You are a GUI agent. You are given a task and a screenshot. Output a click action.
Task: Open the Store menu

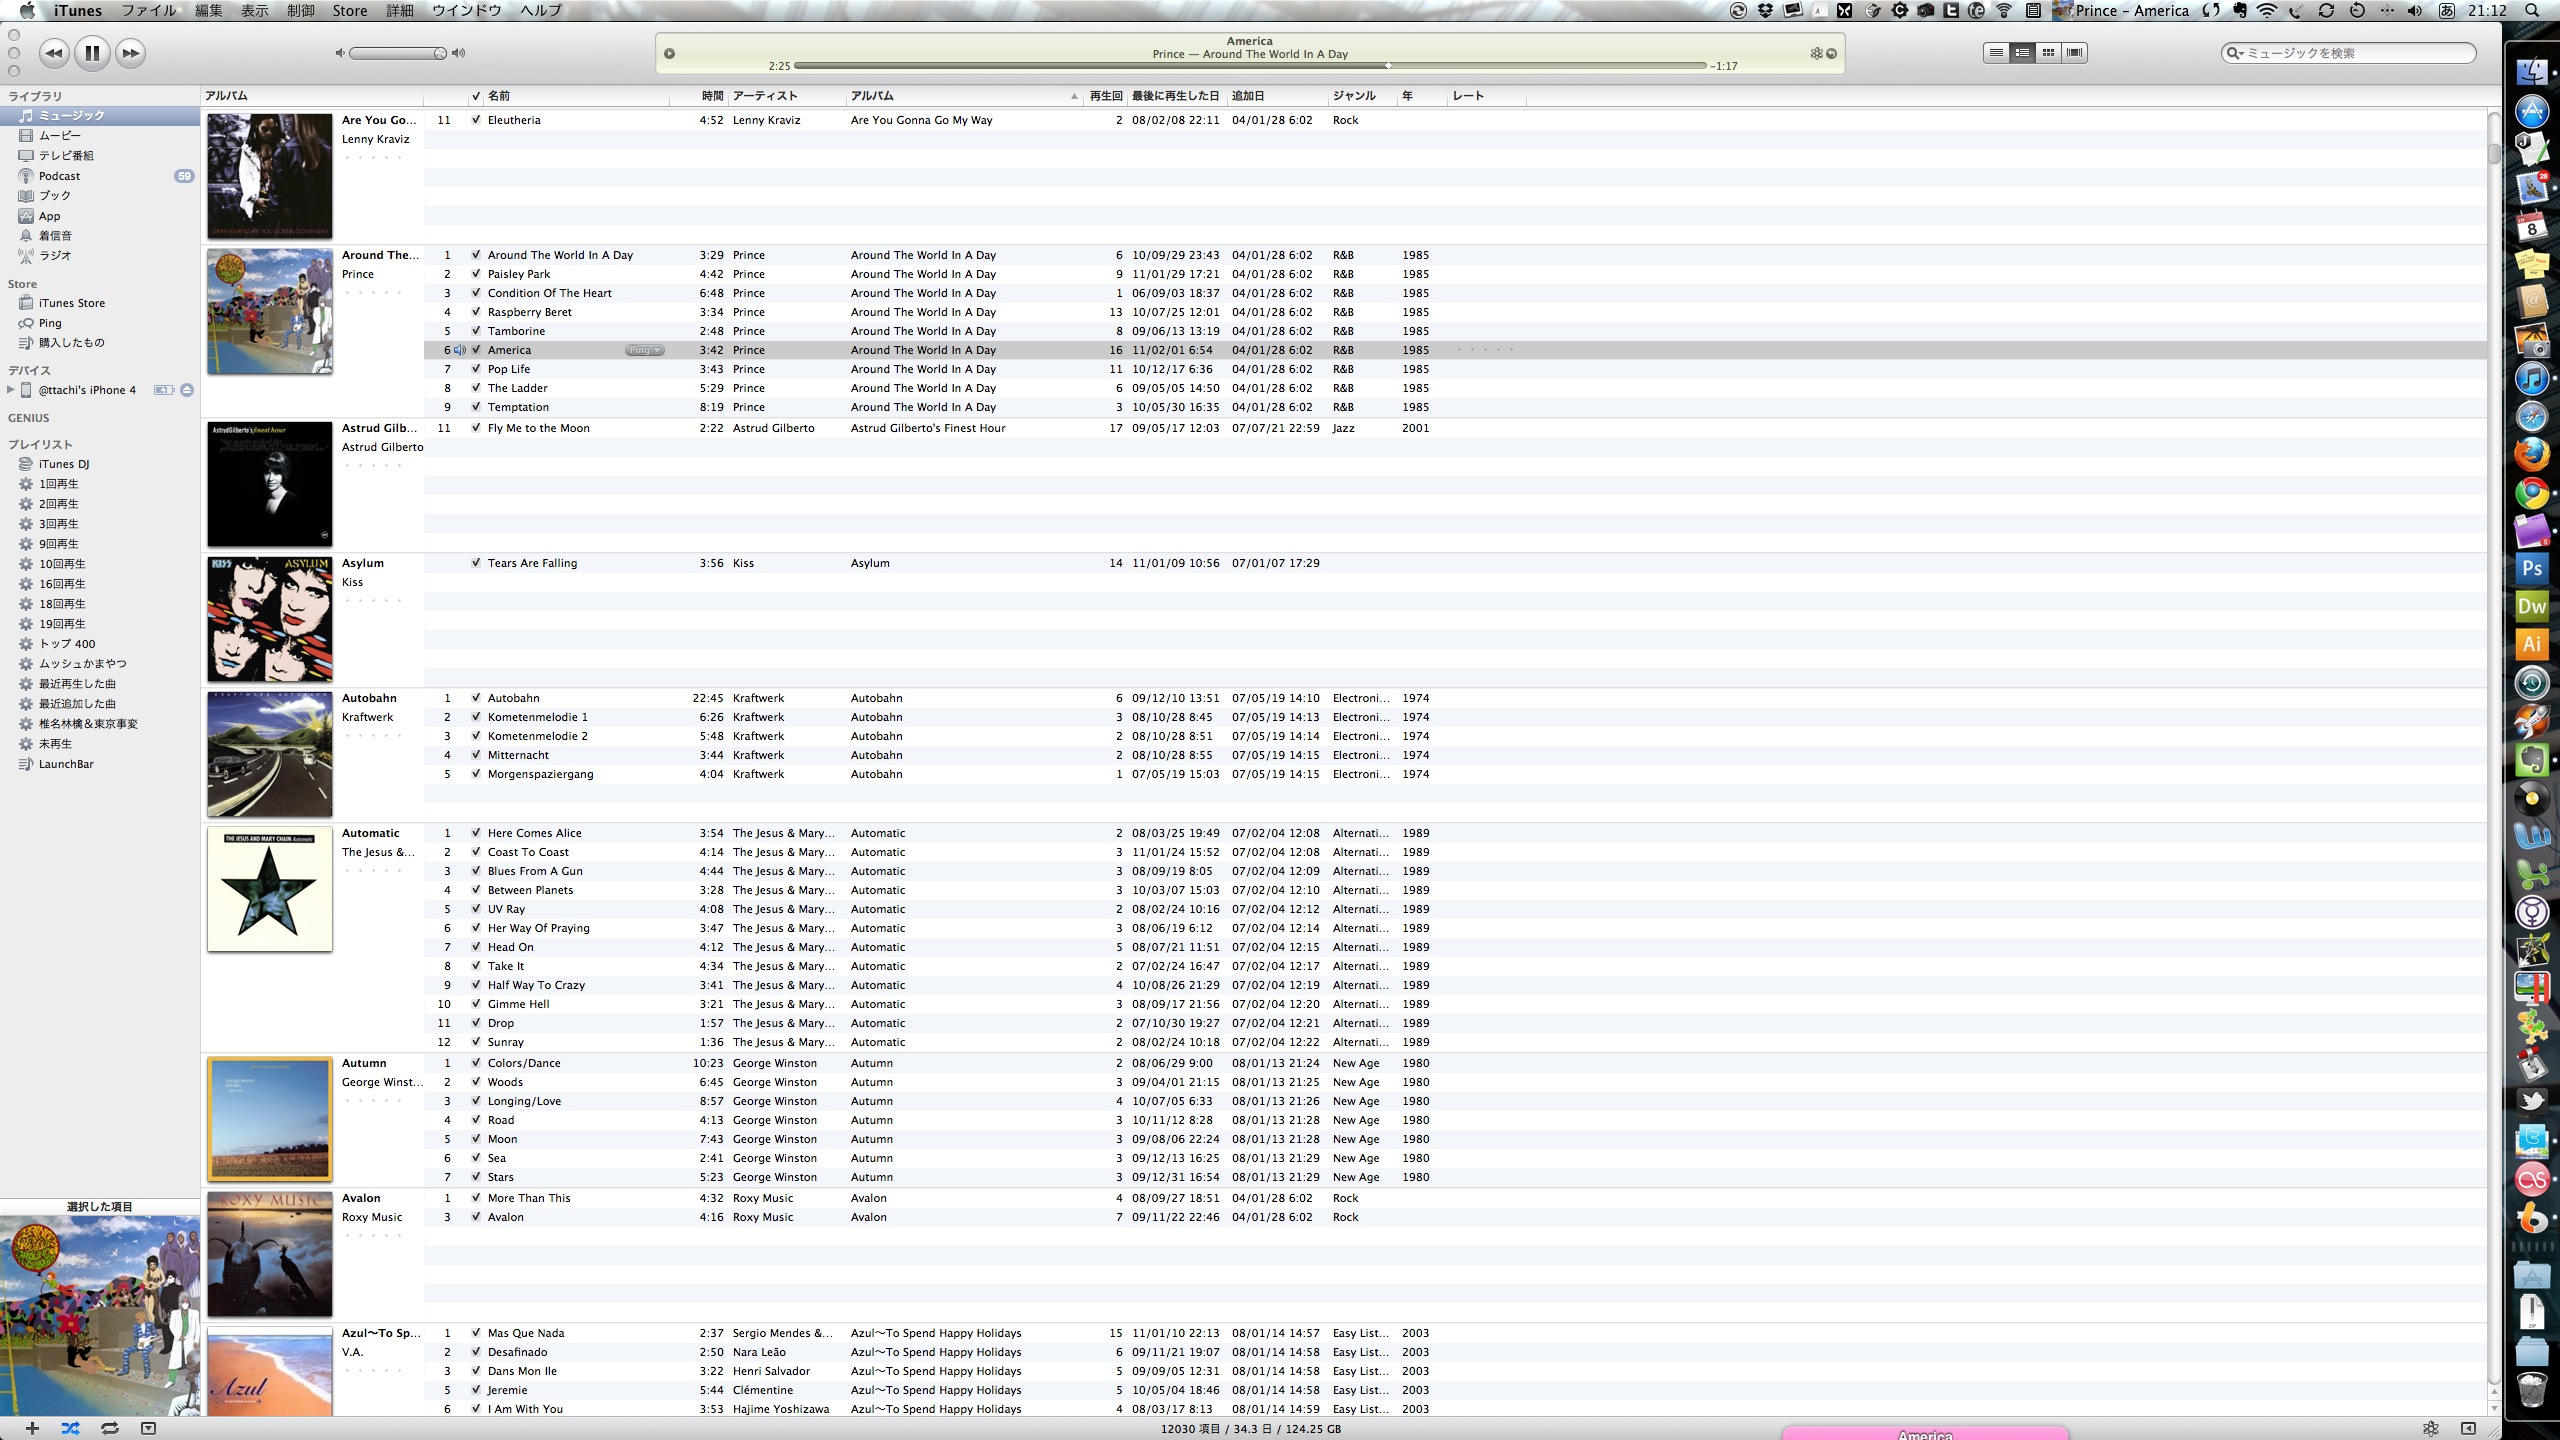[349, 11]
